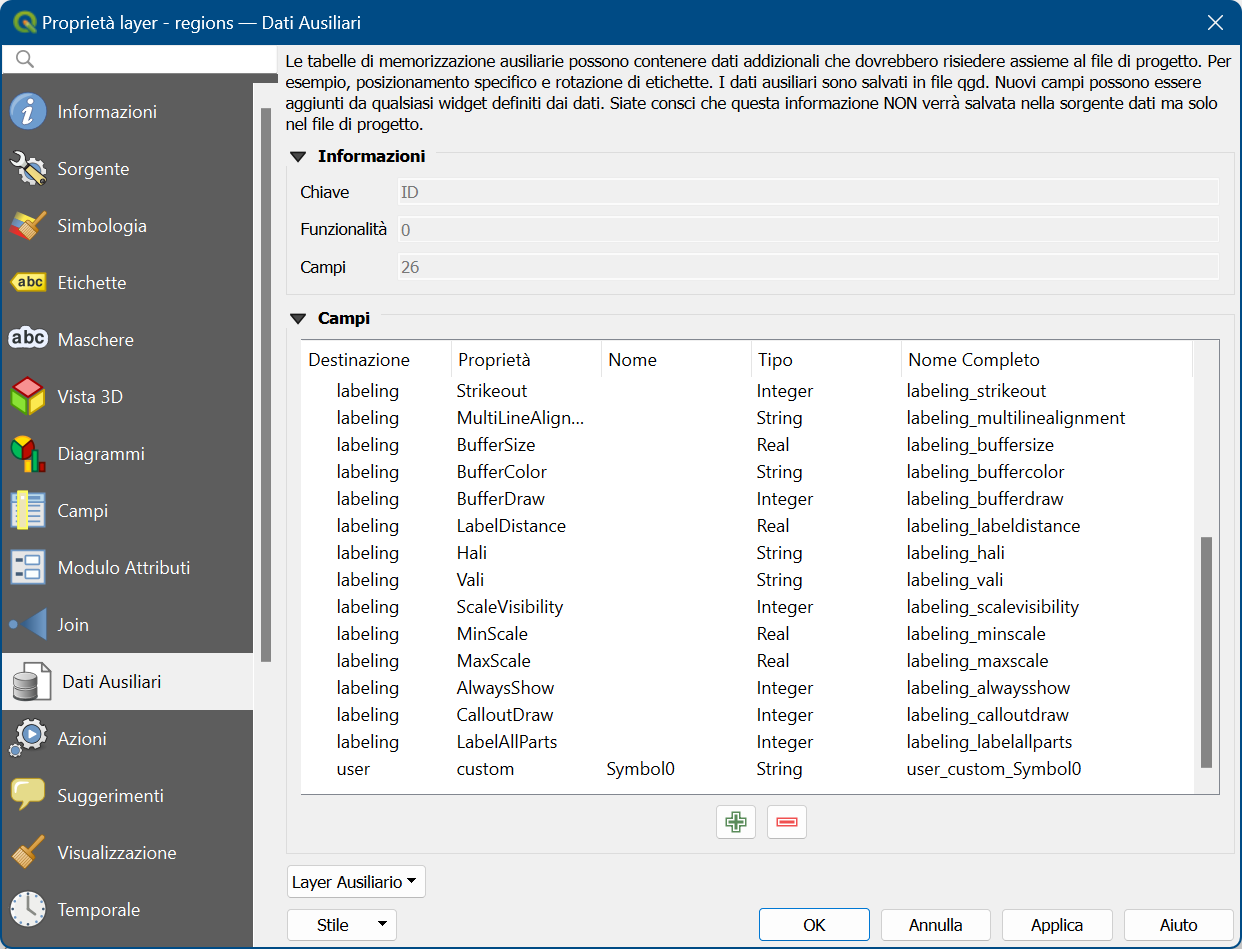The image size is (1242, 949).
Task: Click red minus remove field icon
Action: point(787,822)
